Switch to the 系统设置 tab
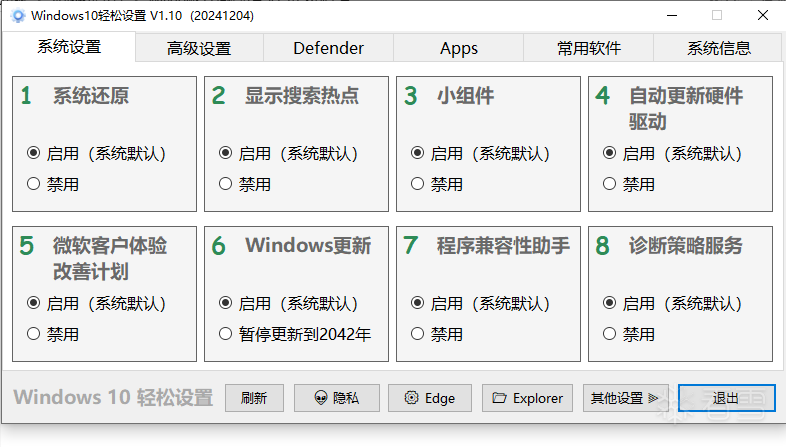Image resolution: width=786 pixels, height=447 pixels. pyautogui.click(x=69, y=47)
